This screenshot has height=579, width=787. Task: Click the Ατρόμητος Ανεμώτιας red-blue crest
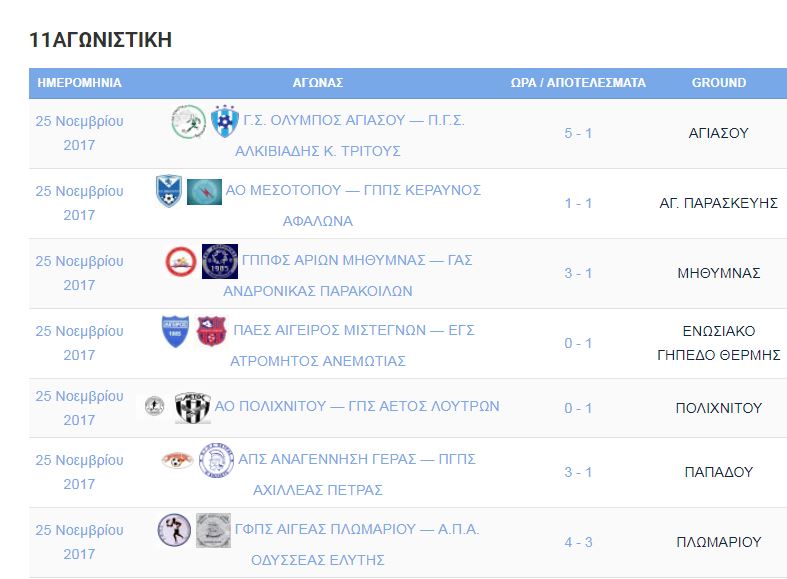pyautogui.click(x=211, y=331)
